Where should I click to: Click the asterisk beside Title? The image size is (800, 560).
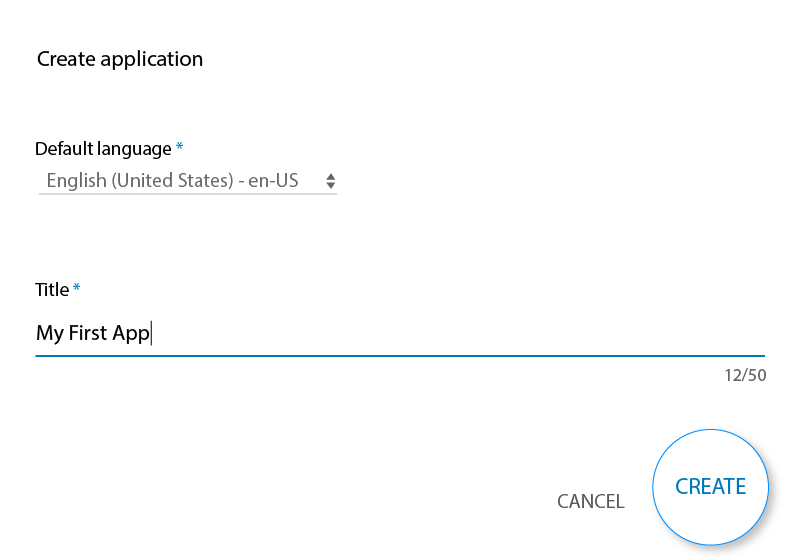pyautogui.click(x=77, y=289)
